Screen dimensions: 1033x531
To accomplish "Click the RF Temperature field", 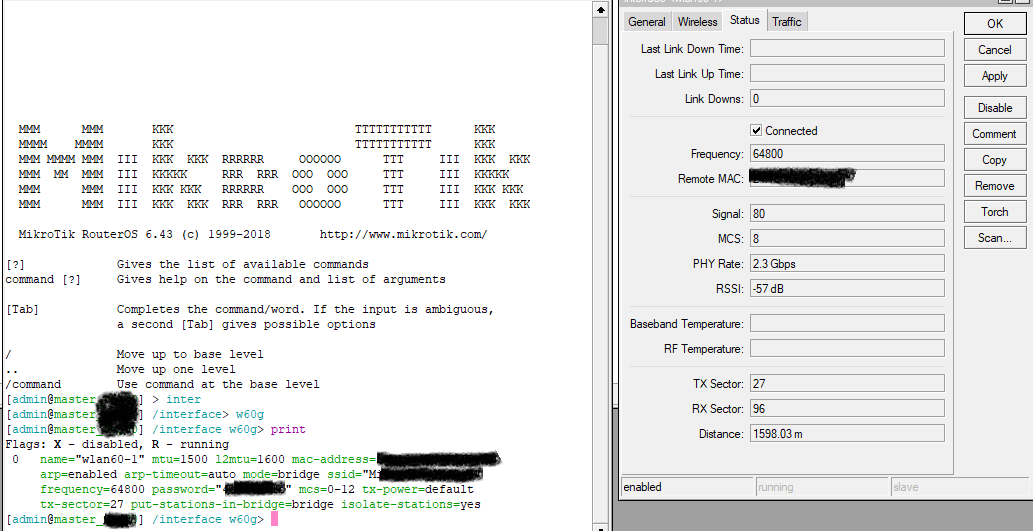I will coord(847,349).
